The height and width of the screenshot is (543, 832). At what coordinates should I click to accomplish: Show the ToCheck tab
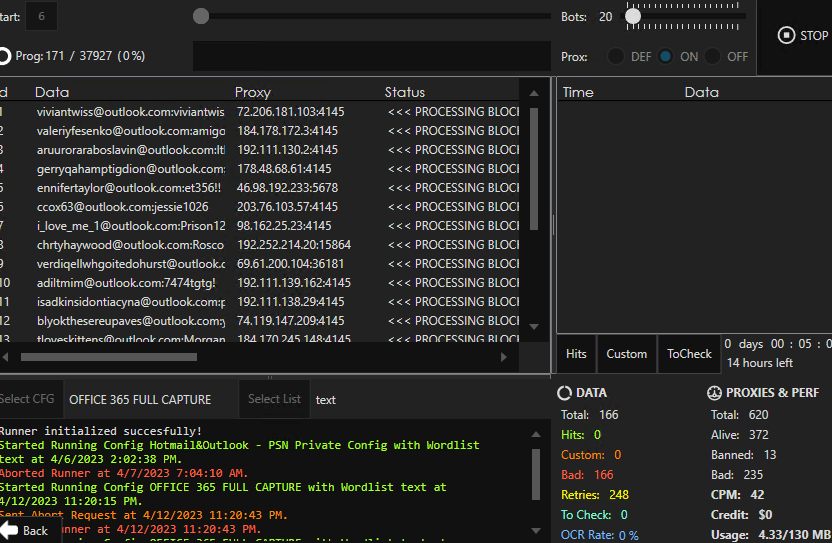pos(689,354)
